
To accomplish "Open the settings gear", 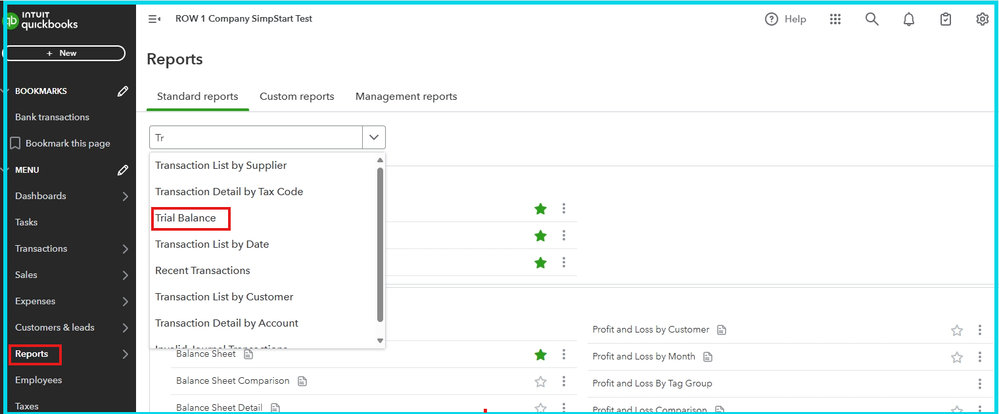I will coord(982,19).
